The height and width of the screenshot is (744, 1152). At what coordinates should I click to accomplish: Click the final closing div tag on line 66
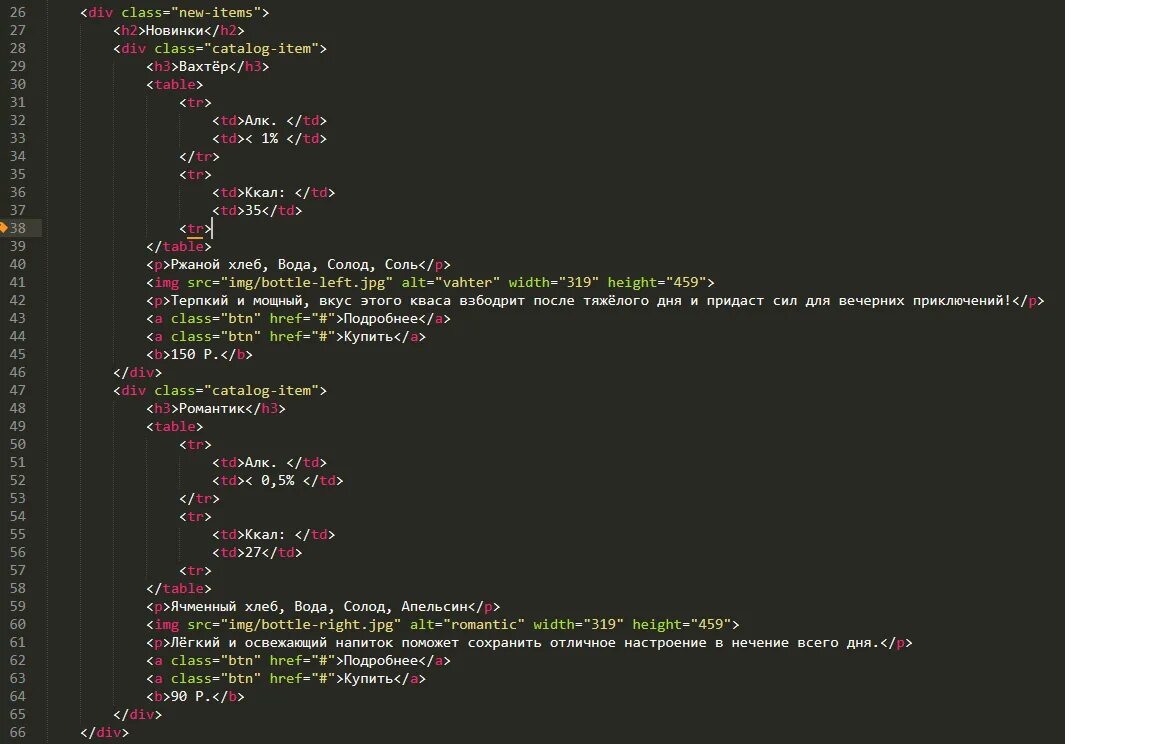coord(104,732)
